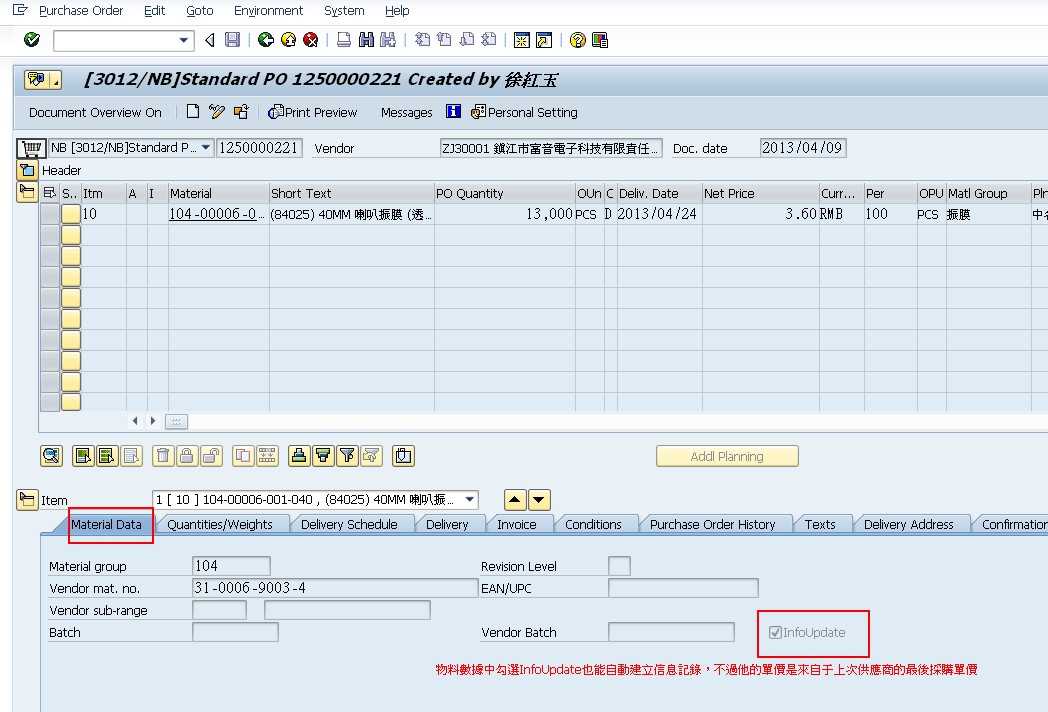
Task: Click the table scroll left arrow
Action: [135, 421]
